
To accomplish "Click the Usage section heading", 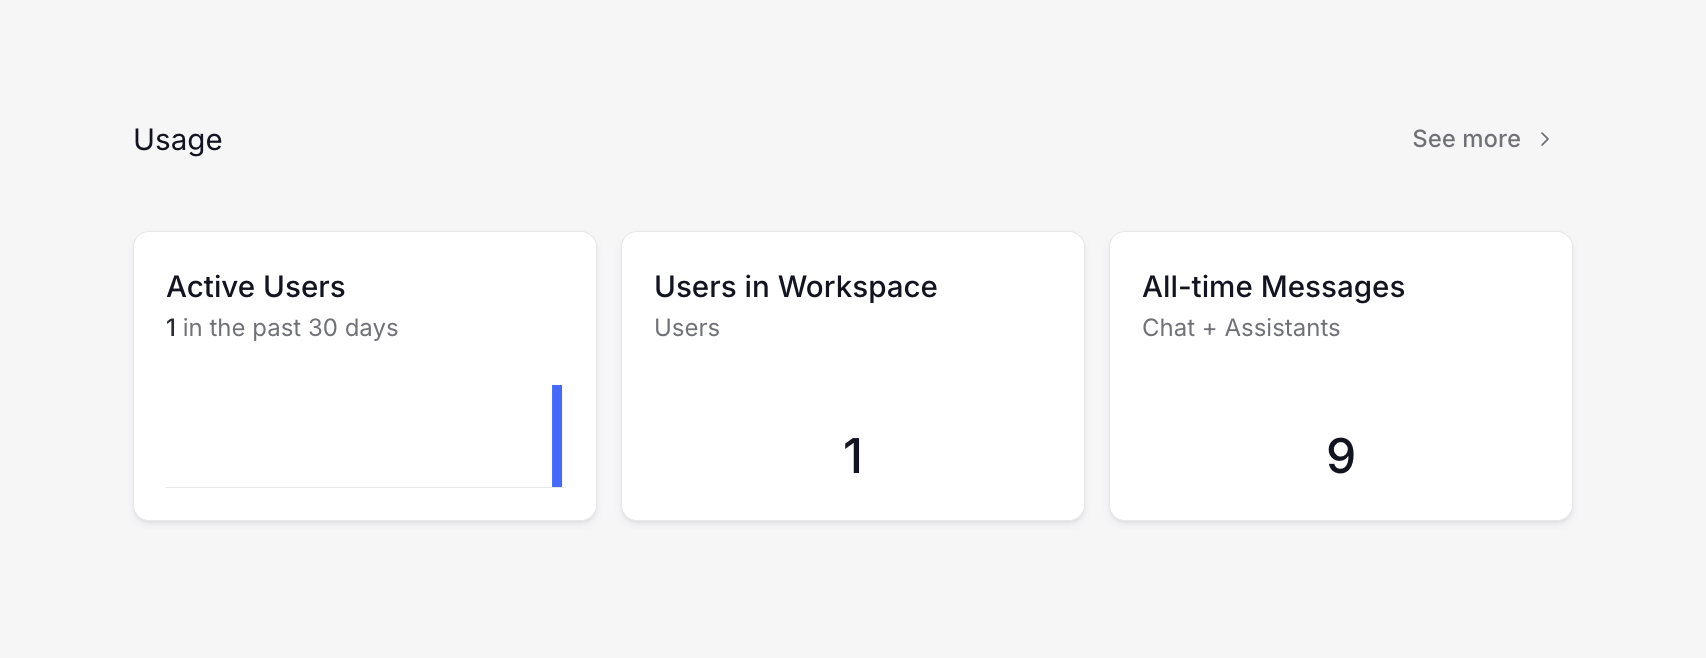I will pyautogui.click(x=178, y=140).
